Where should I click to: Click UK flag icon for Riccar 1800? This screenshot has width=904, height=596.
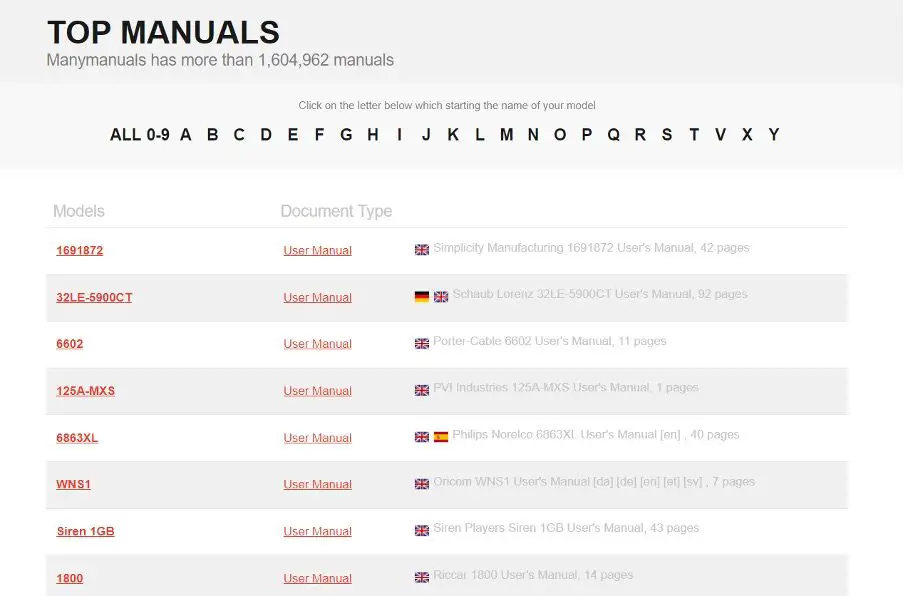click(422, 577)
